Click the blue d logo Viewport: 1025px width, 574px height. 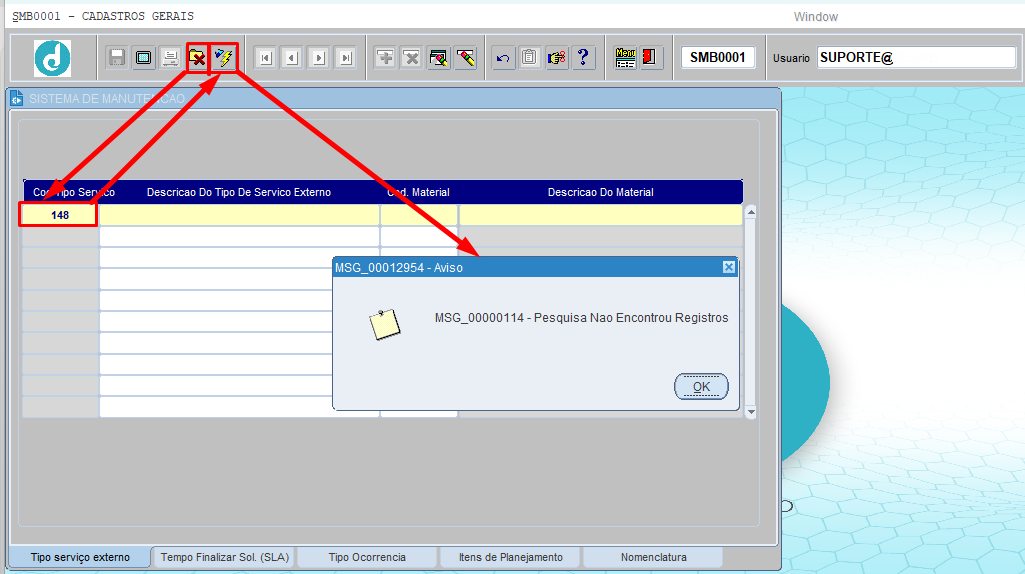(x=52, y=58)
